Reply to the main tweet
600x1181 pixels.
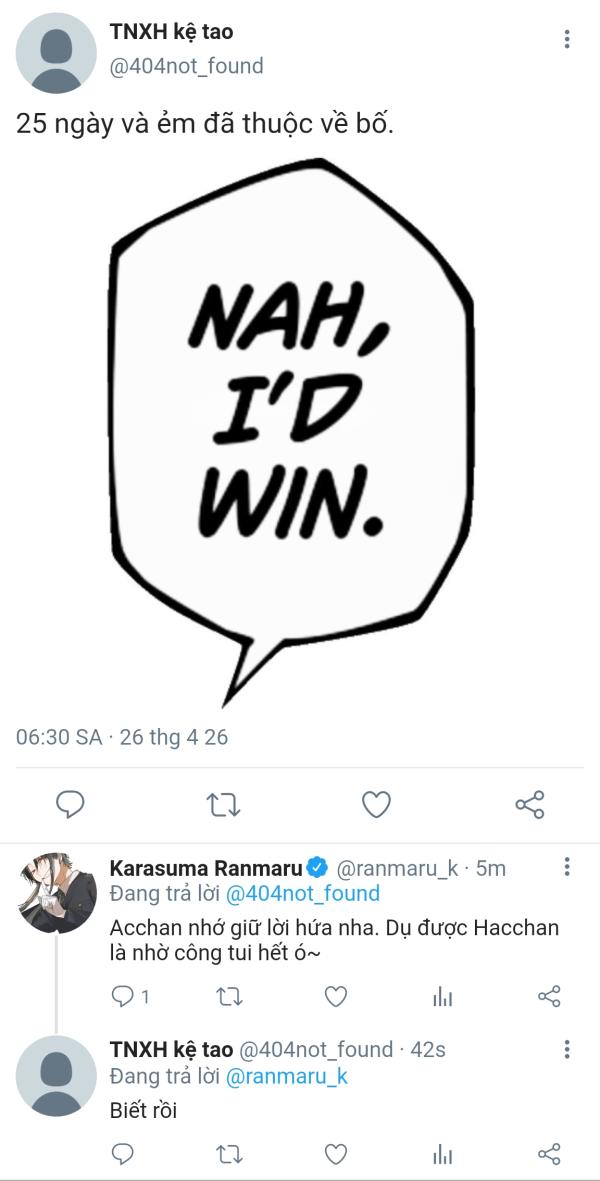pos(69,803)
